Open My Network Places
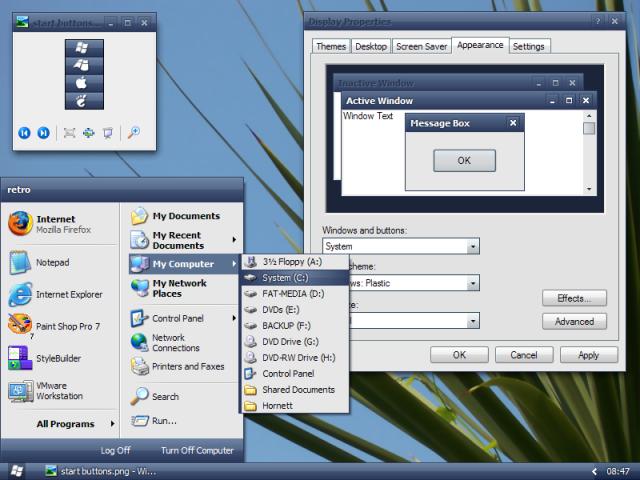640x480 pixels. (184, 288)
